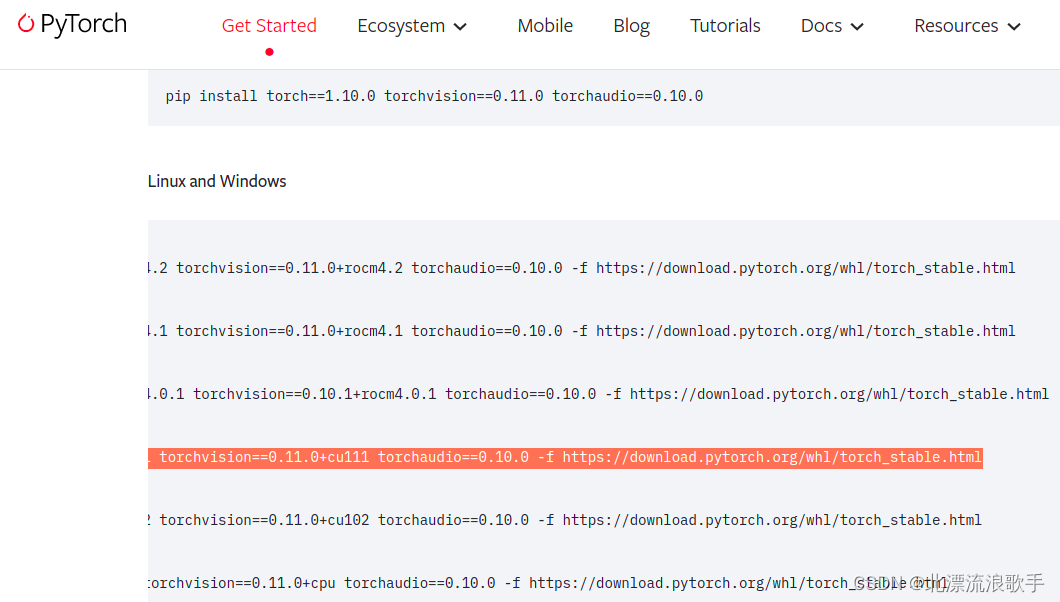The width and height of the screenshot is (1060, 602).
Task: Go to the Mobile page
Action: tap(545, 26)
